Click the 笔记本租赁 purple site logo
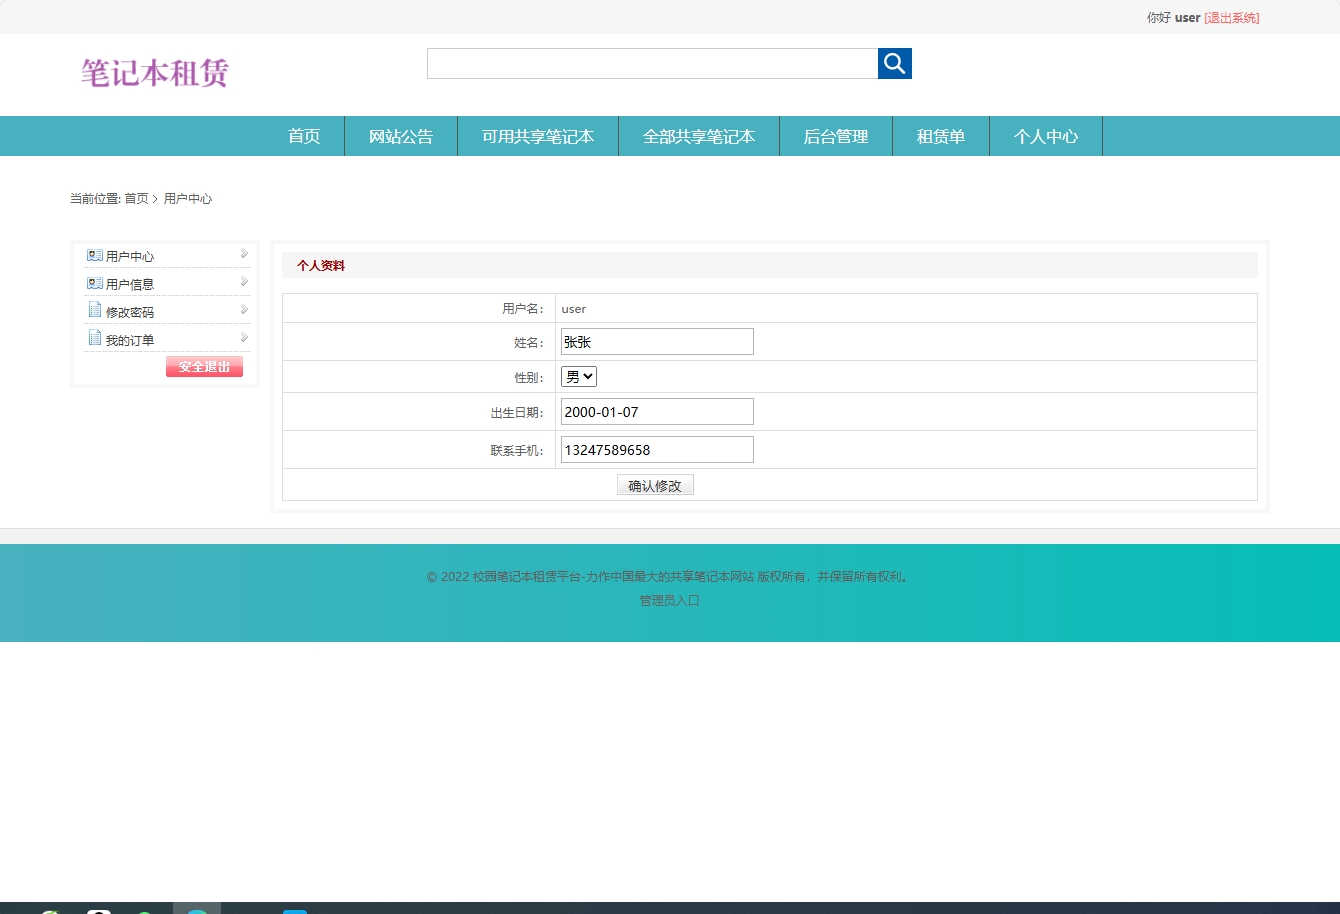The height and width of the screenshot is (914, 1340). click(154, 73)
